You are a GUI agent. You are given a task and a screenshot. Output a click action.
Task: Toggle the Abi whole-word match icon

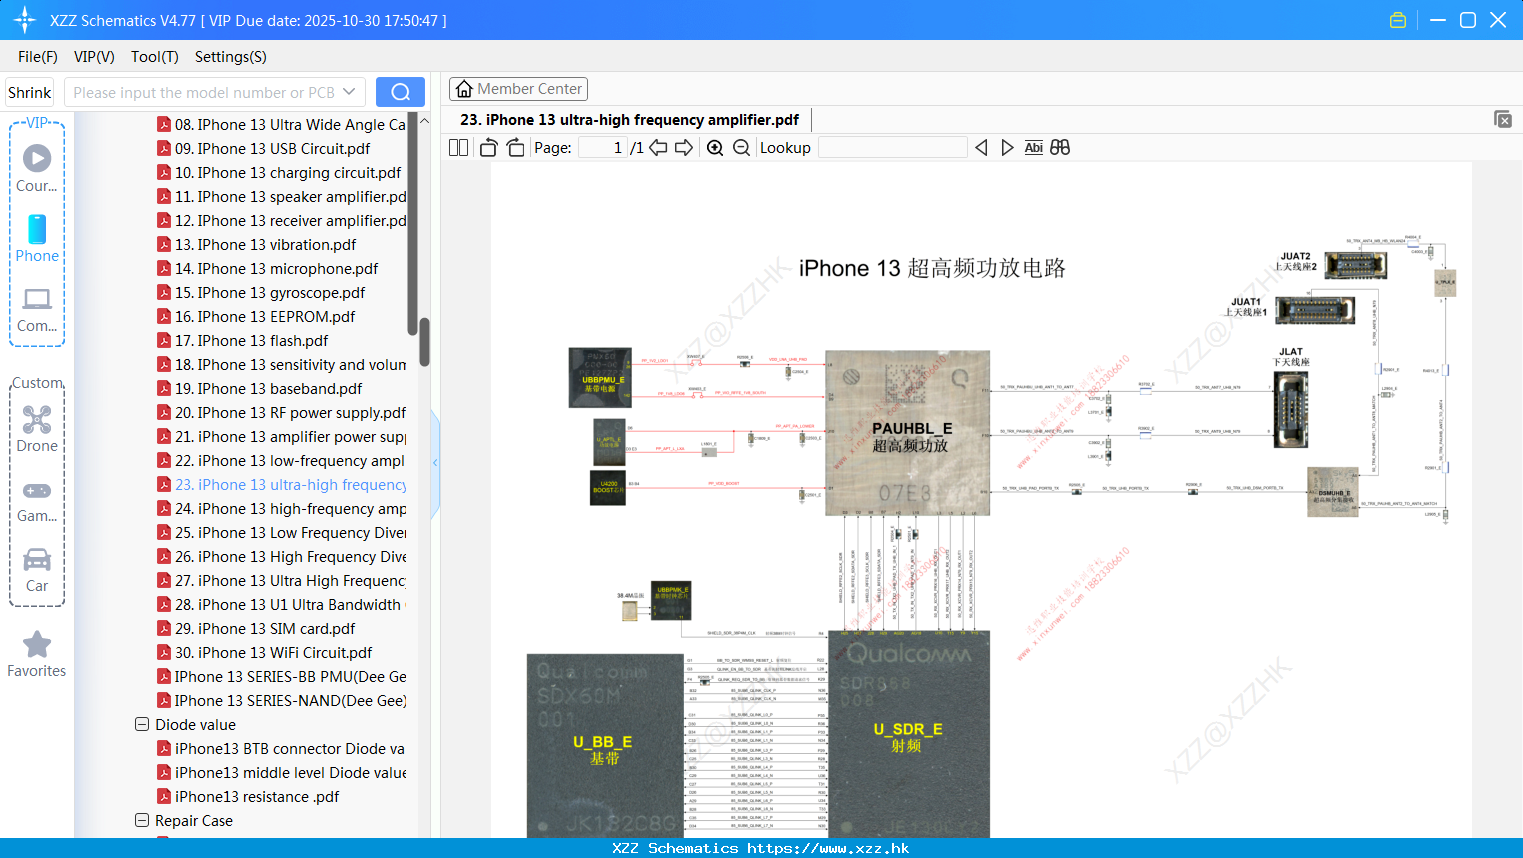1034,147
